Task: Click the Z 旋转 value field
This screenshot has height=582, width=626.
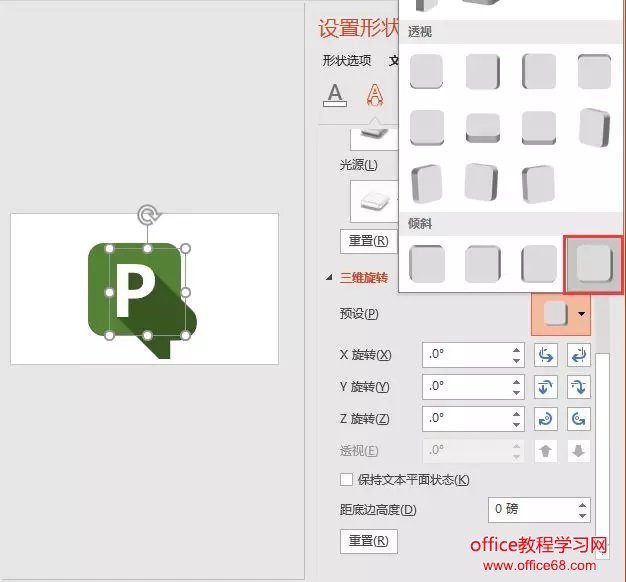Action: pos(466,419)
